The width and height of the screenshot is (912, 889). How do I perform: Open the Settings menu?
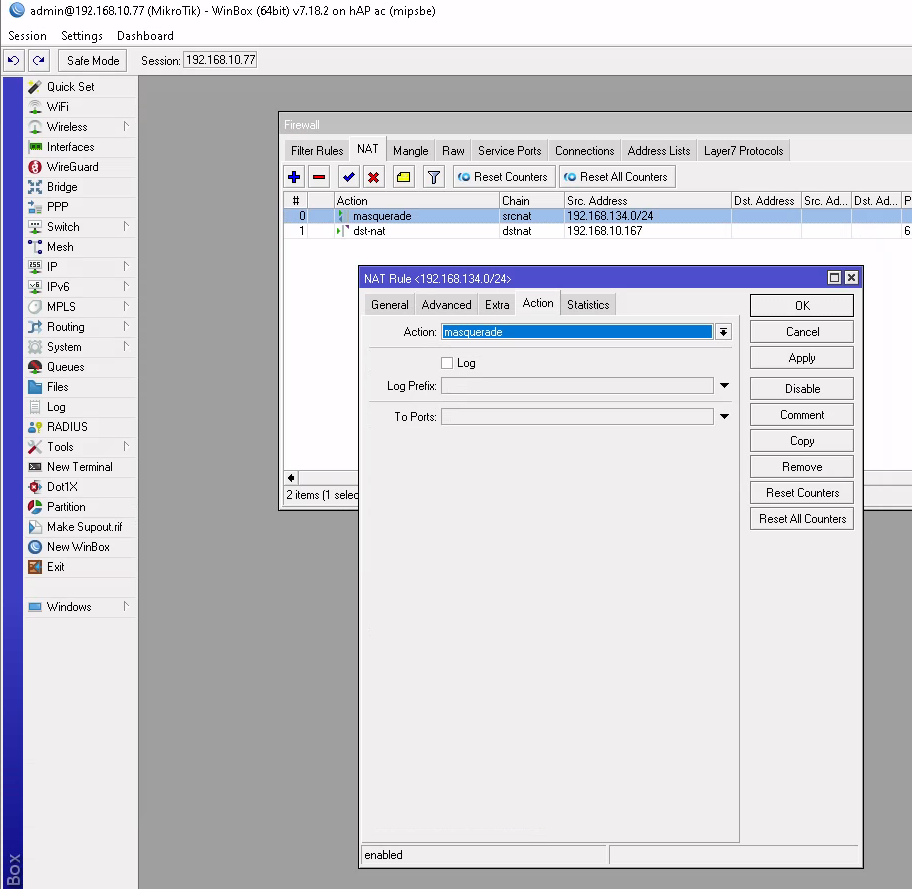tap(81, 35)
